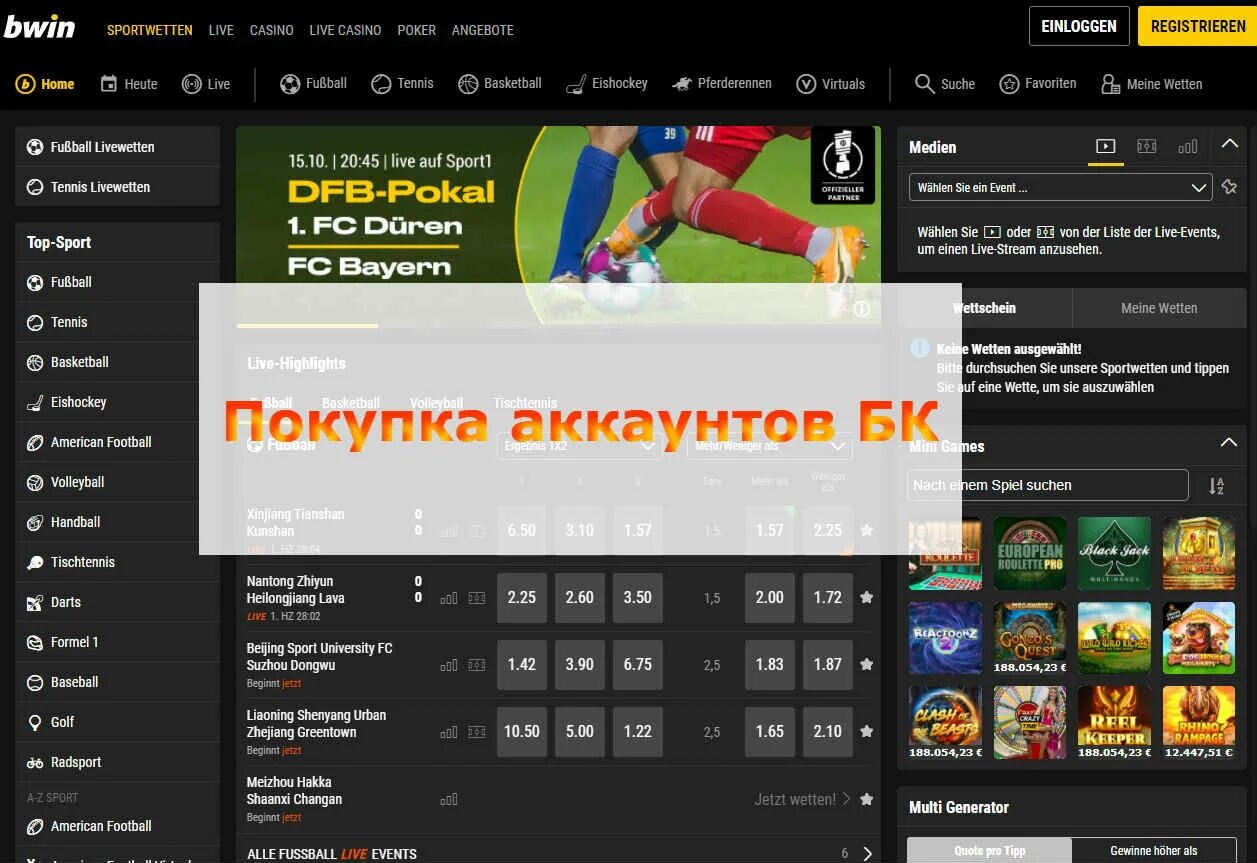This screenshot has width=1257, height=863.
Task: Open CASINO in top menu
Action: tap(272, 30)
